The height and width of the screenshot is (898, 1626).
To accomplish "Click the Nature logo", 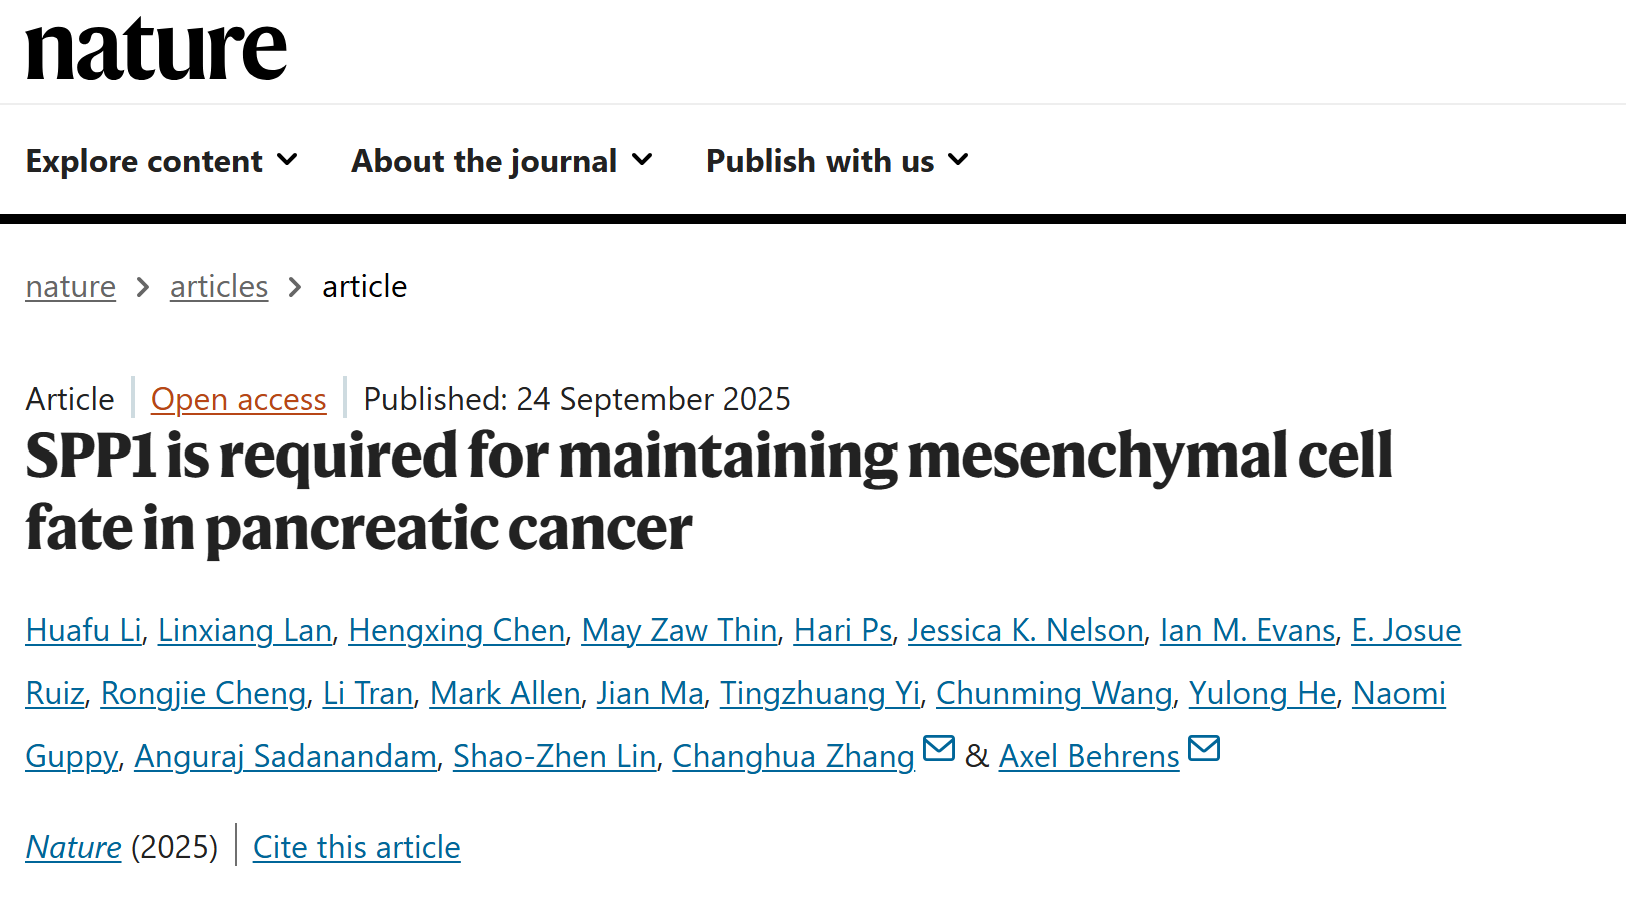I will click(156, 49).
